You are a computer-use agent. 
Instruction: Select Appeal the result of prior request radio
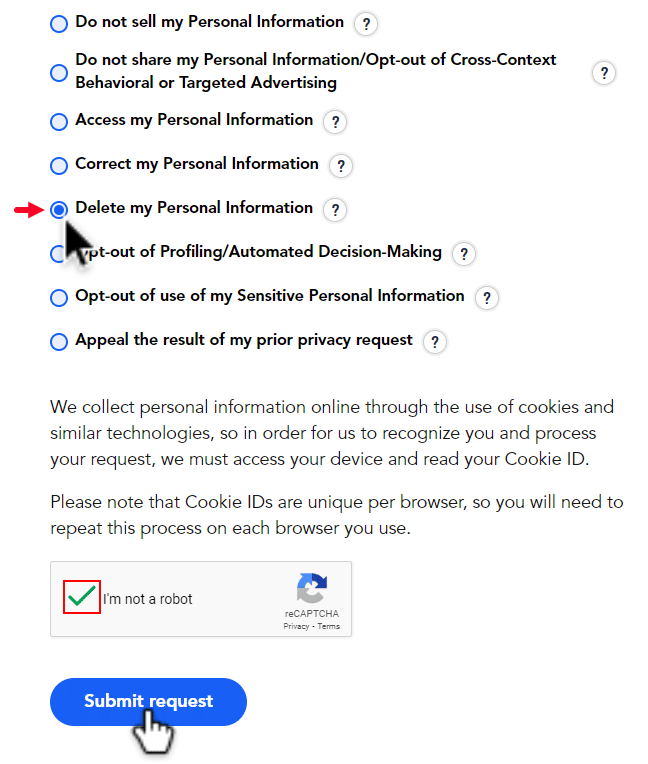pos(59,342)
